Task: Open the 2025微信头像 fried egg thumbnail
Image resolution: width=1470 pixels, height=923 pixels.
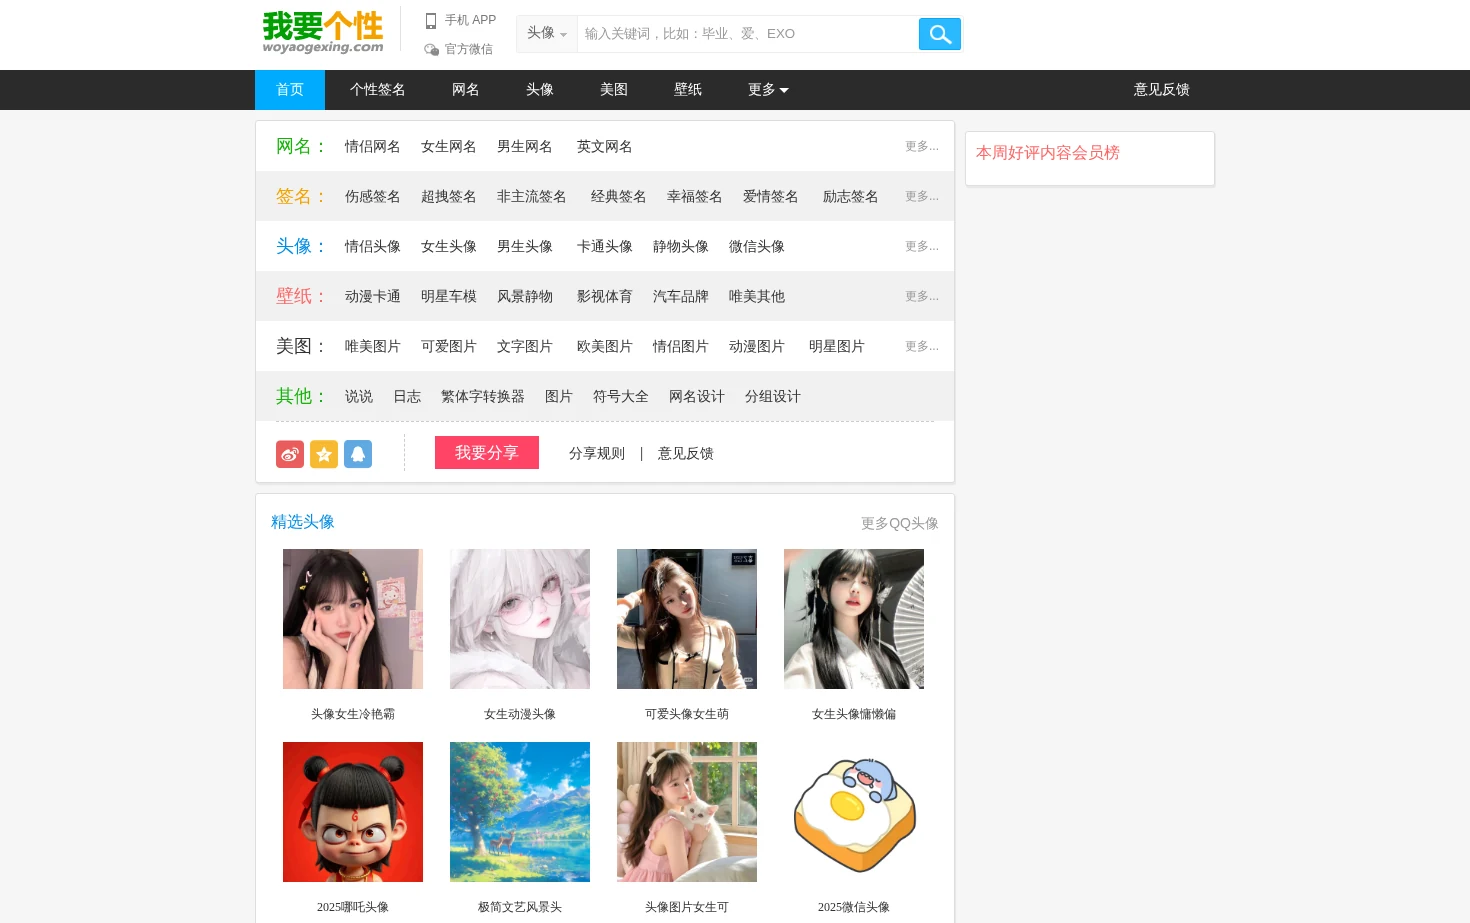Action: [x=854, y=812]
